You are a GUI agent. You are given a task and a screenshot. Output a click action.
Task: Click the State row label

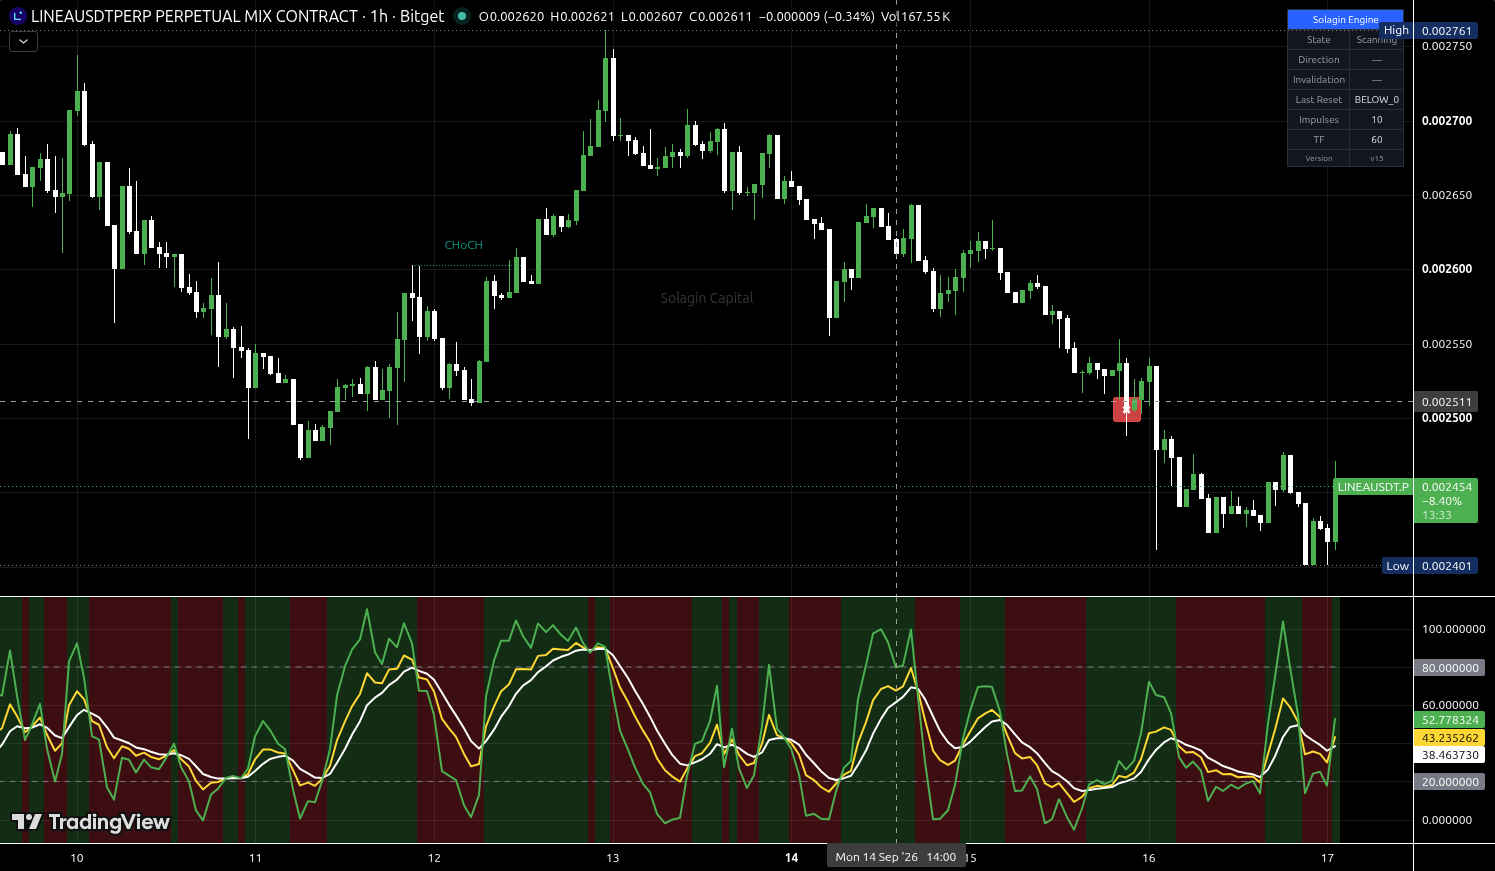tap(1318, 40)
